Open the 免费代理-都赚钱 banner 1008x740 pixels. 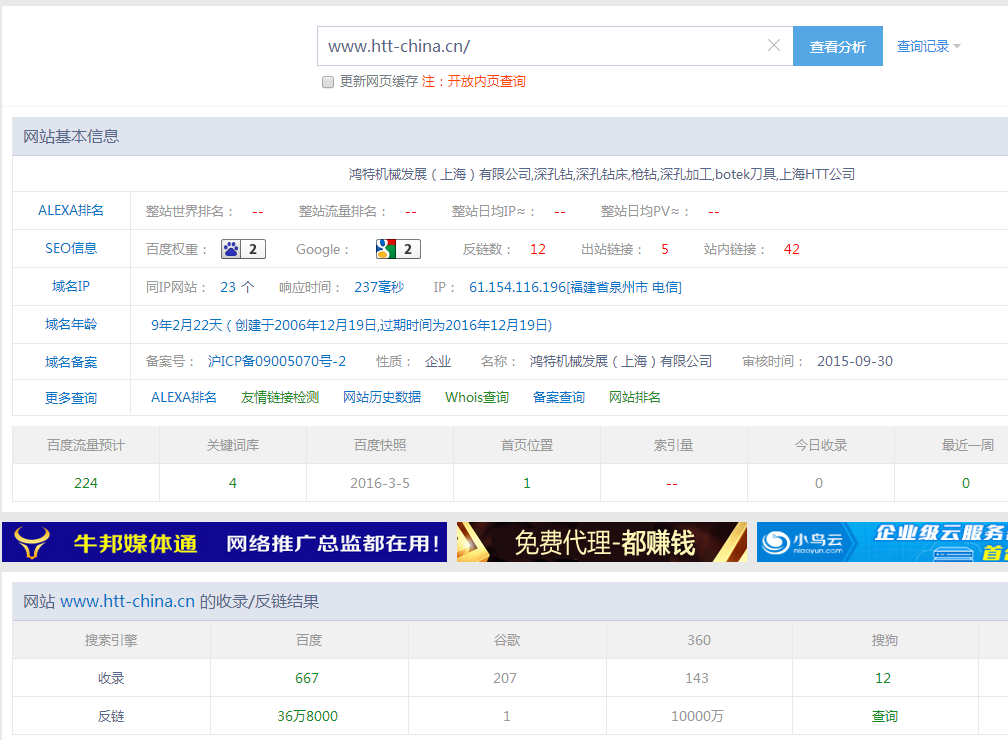602,542
